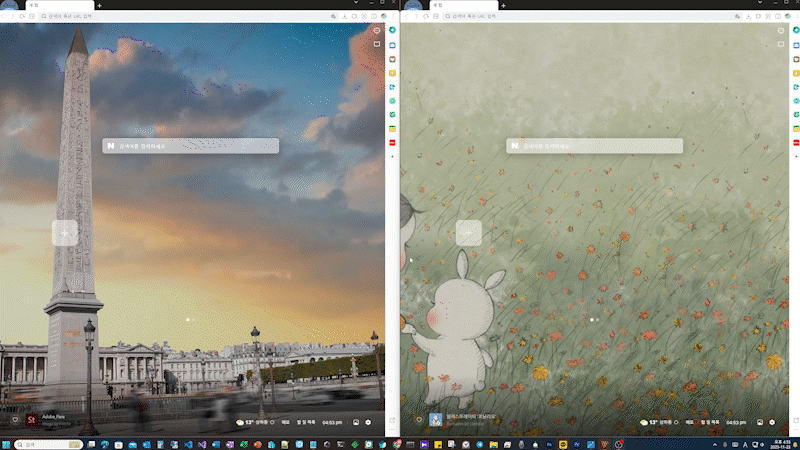The width and height of the screenshot is (800, 450).
Task: Click Naver search box on left page
Action: click(190, 146)
